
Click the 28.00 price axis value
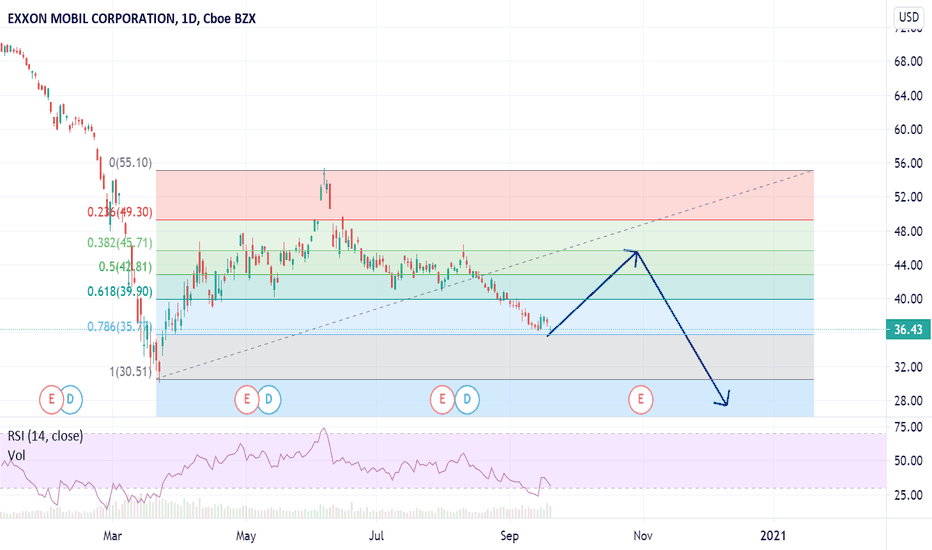(908, 401)
